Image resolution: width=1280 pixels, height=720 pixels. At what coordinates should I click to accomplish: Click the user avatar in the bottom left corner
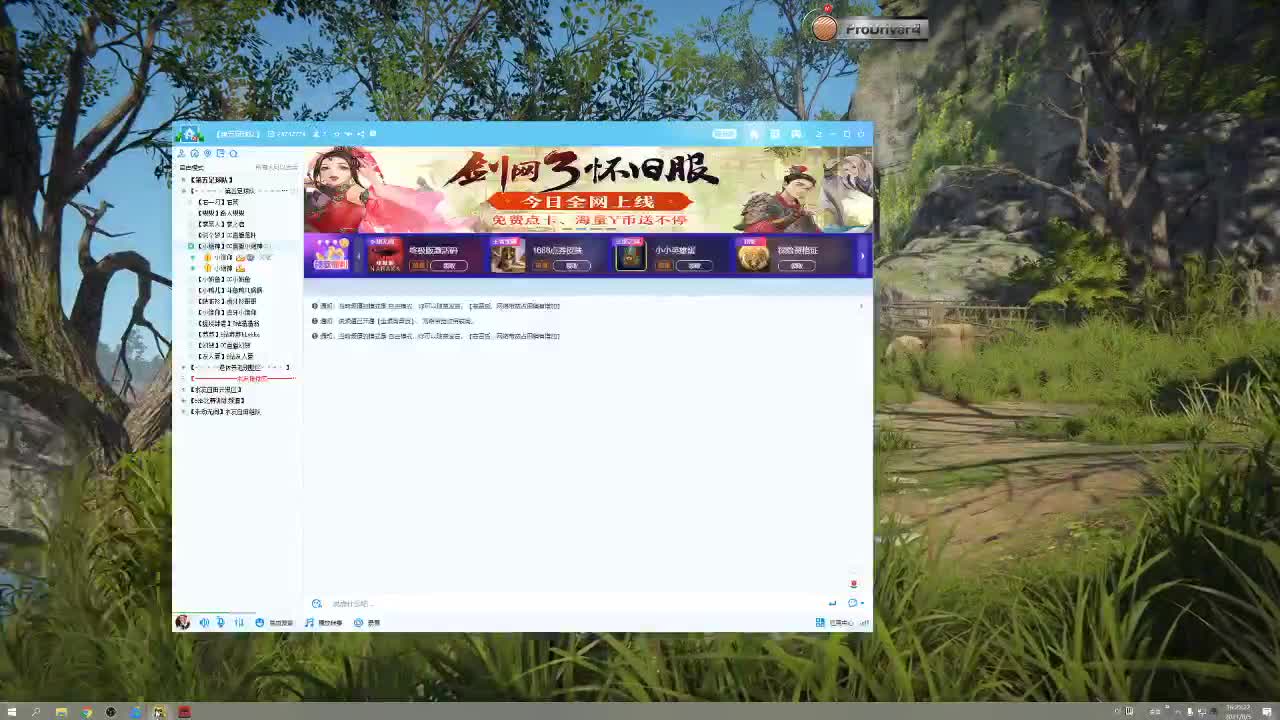point(182,622)
